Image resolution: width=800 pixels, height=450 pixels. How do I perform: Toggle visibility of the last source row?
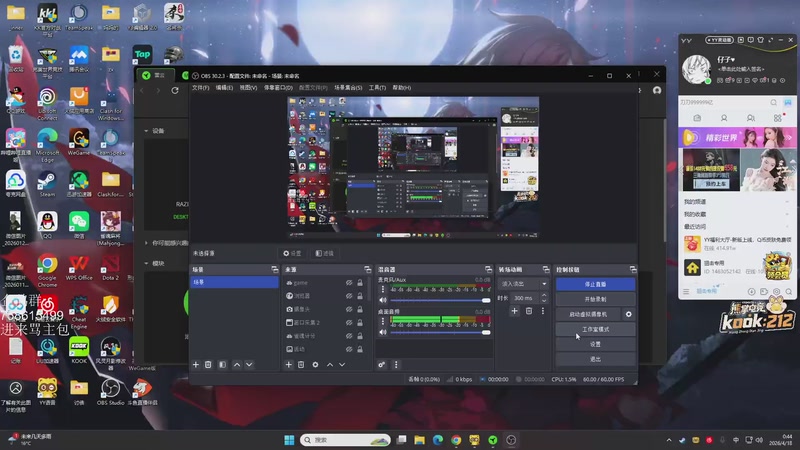pos(349,349)
